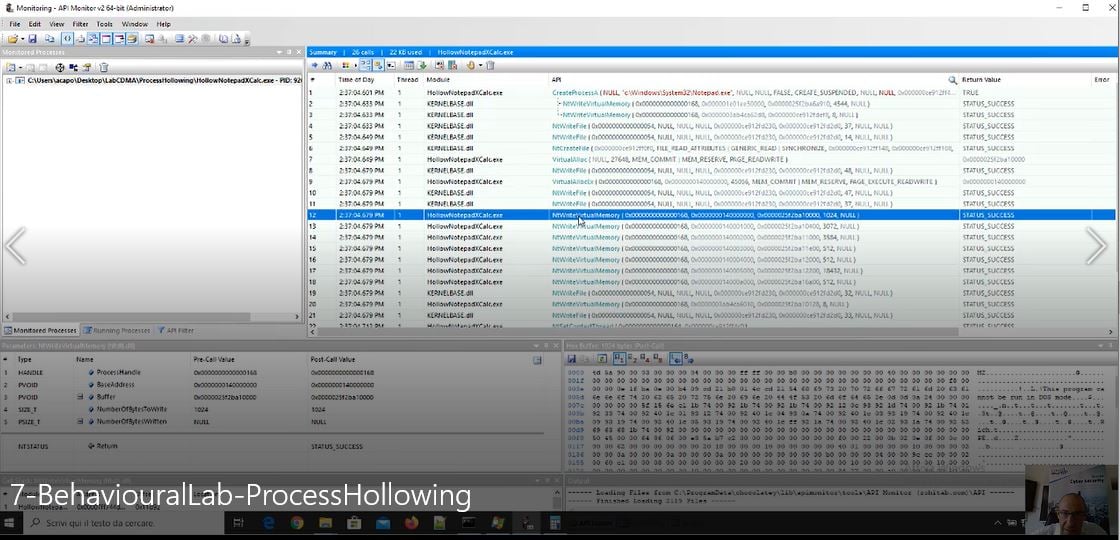Click the copy icon in Parameters panel

(537, 361)
